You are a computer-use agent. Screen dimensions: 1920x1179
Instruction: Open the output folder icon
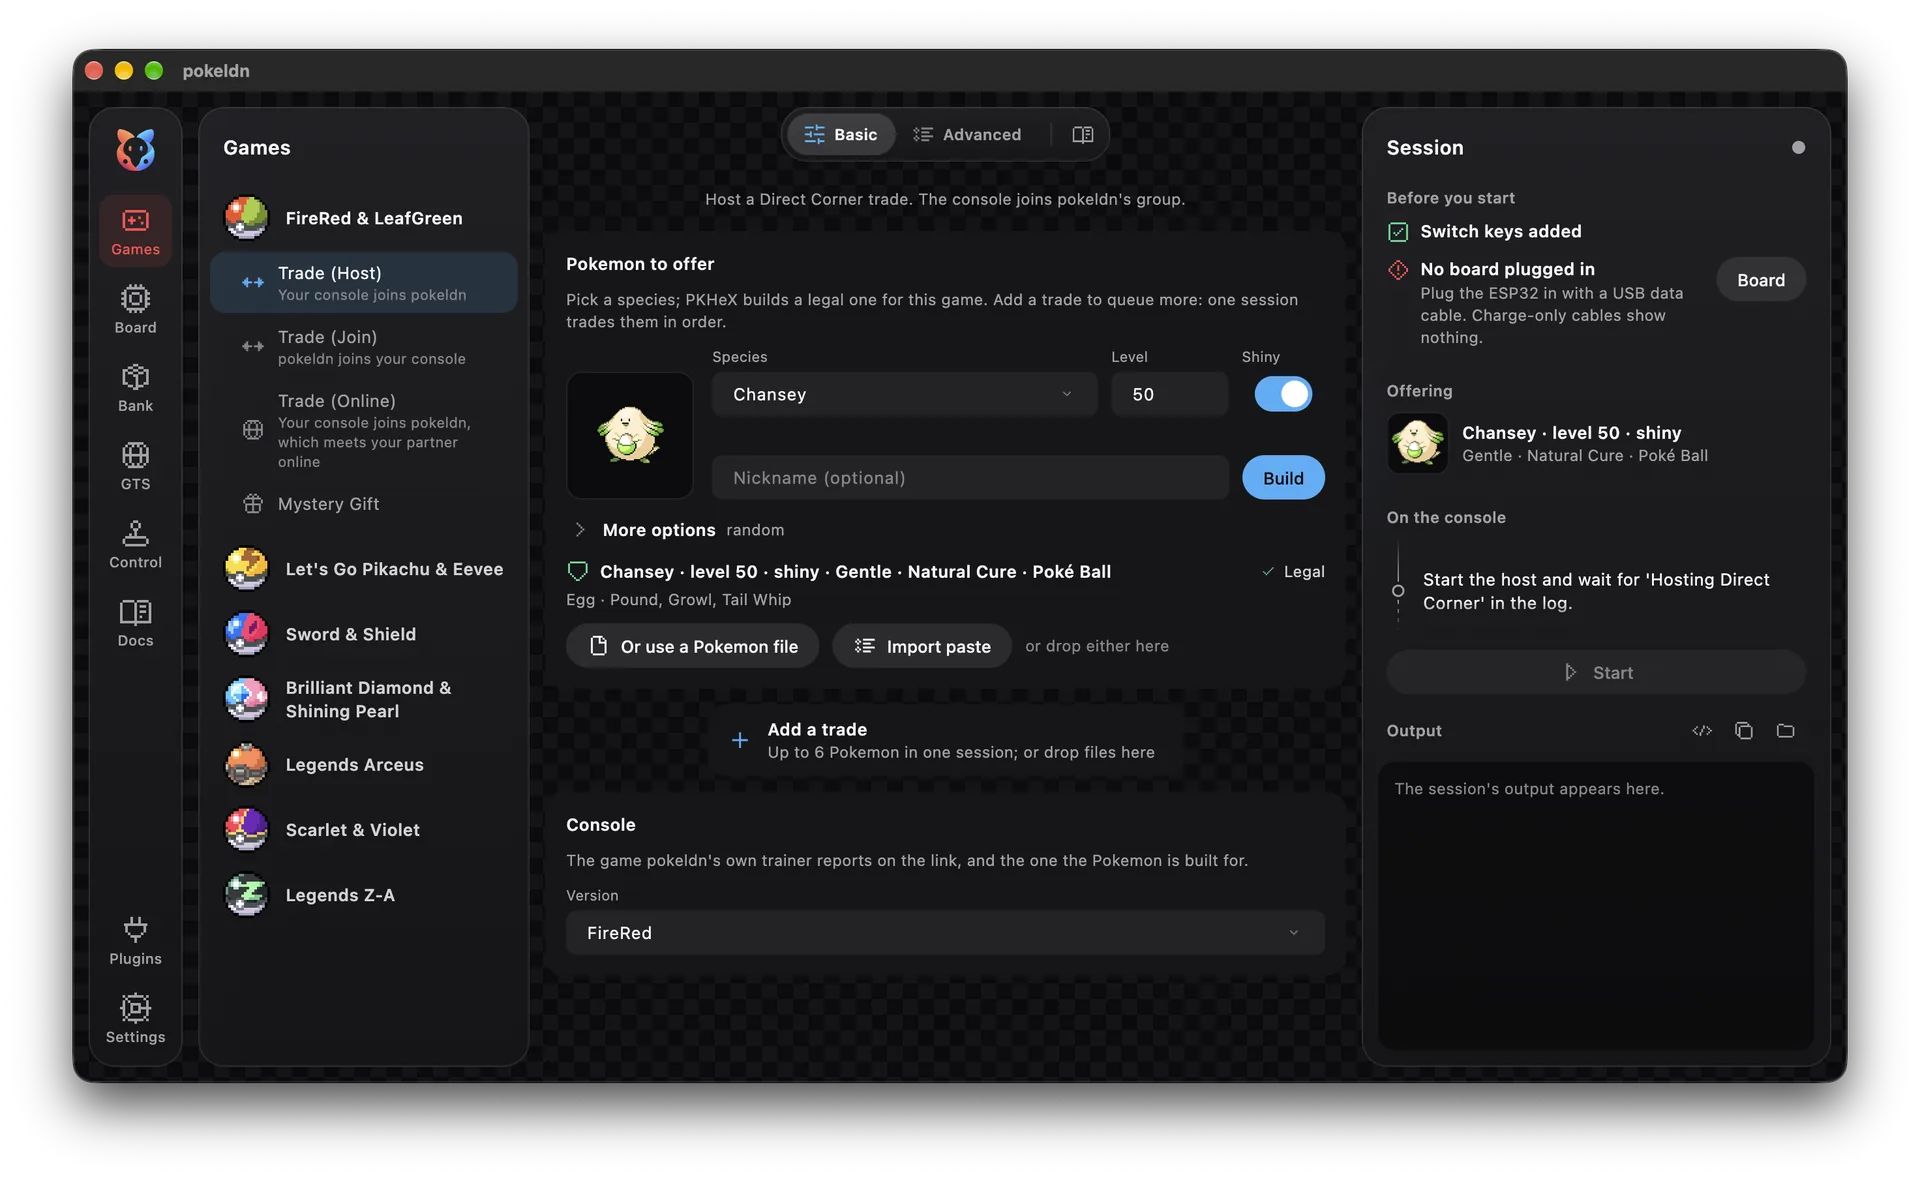pos(1785,731)
